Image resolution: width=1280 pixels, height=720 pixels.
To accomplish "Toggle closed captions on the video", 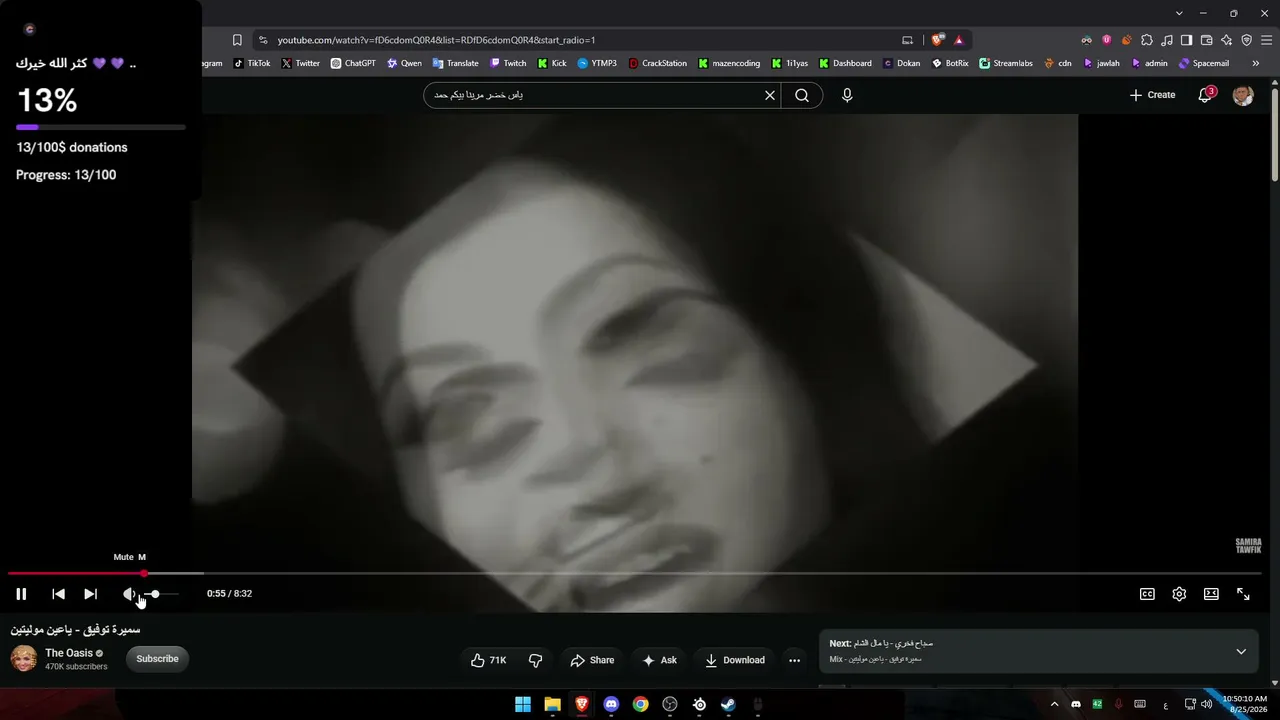I will pos(1148,594).
